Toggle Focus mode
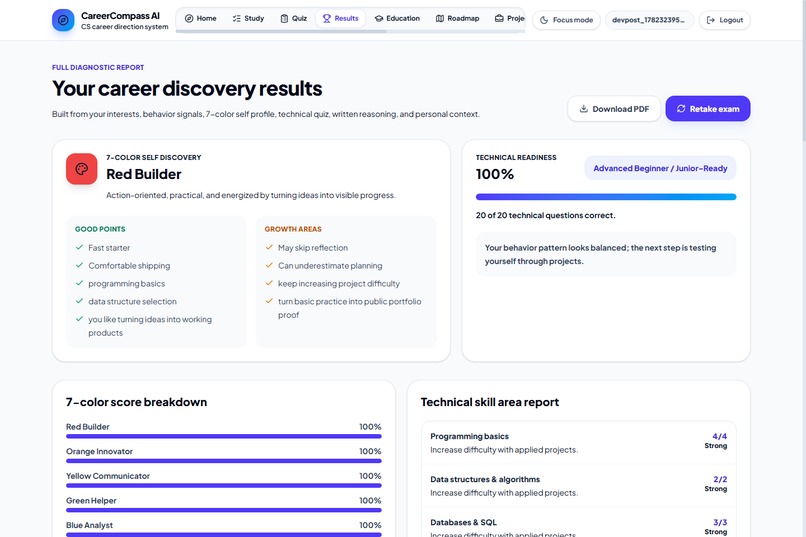The image size is (806, 537). click(x=566, y=20)
